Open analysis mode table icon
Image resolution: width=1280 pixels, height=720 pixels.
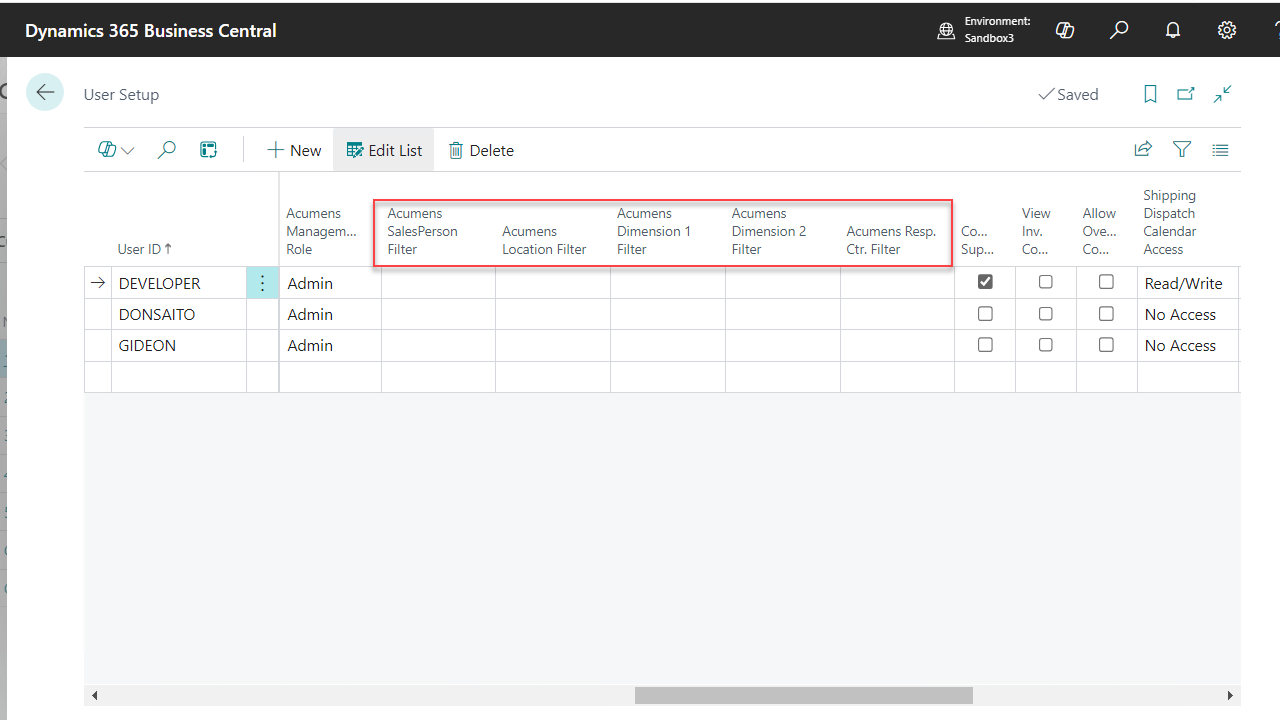click(x=208, y=150)
